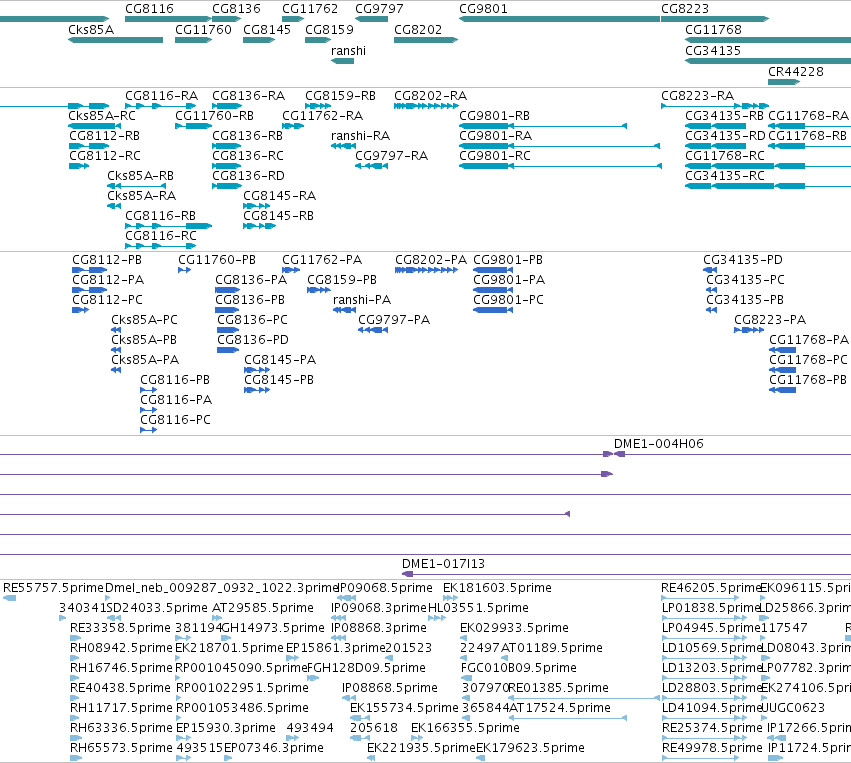Click transcript CG11762-RA
851x763 pixels.
coord(293,126)
